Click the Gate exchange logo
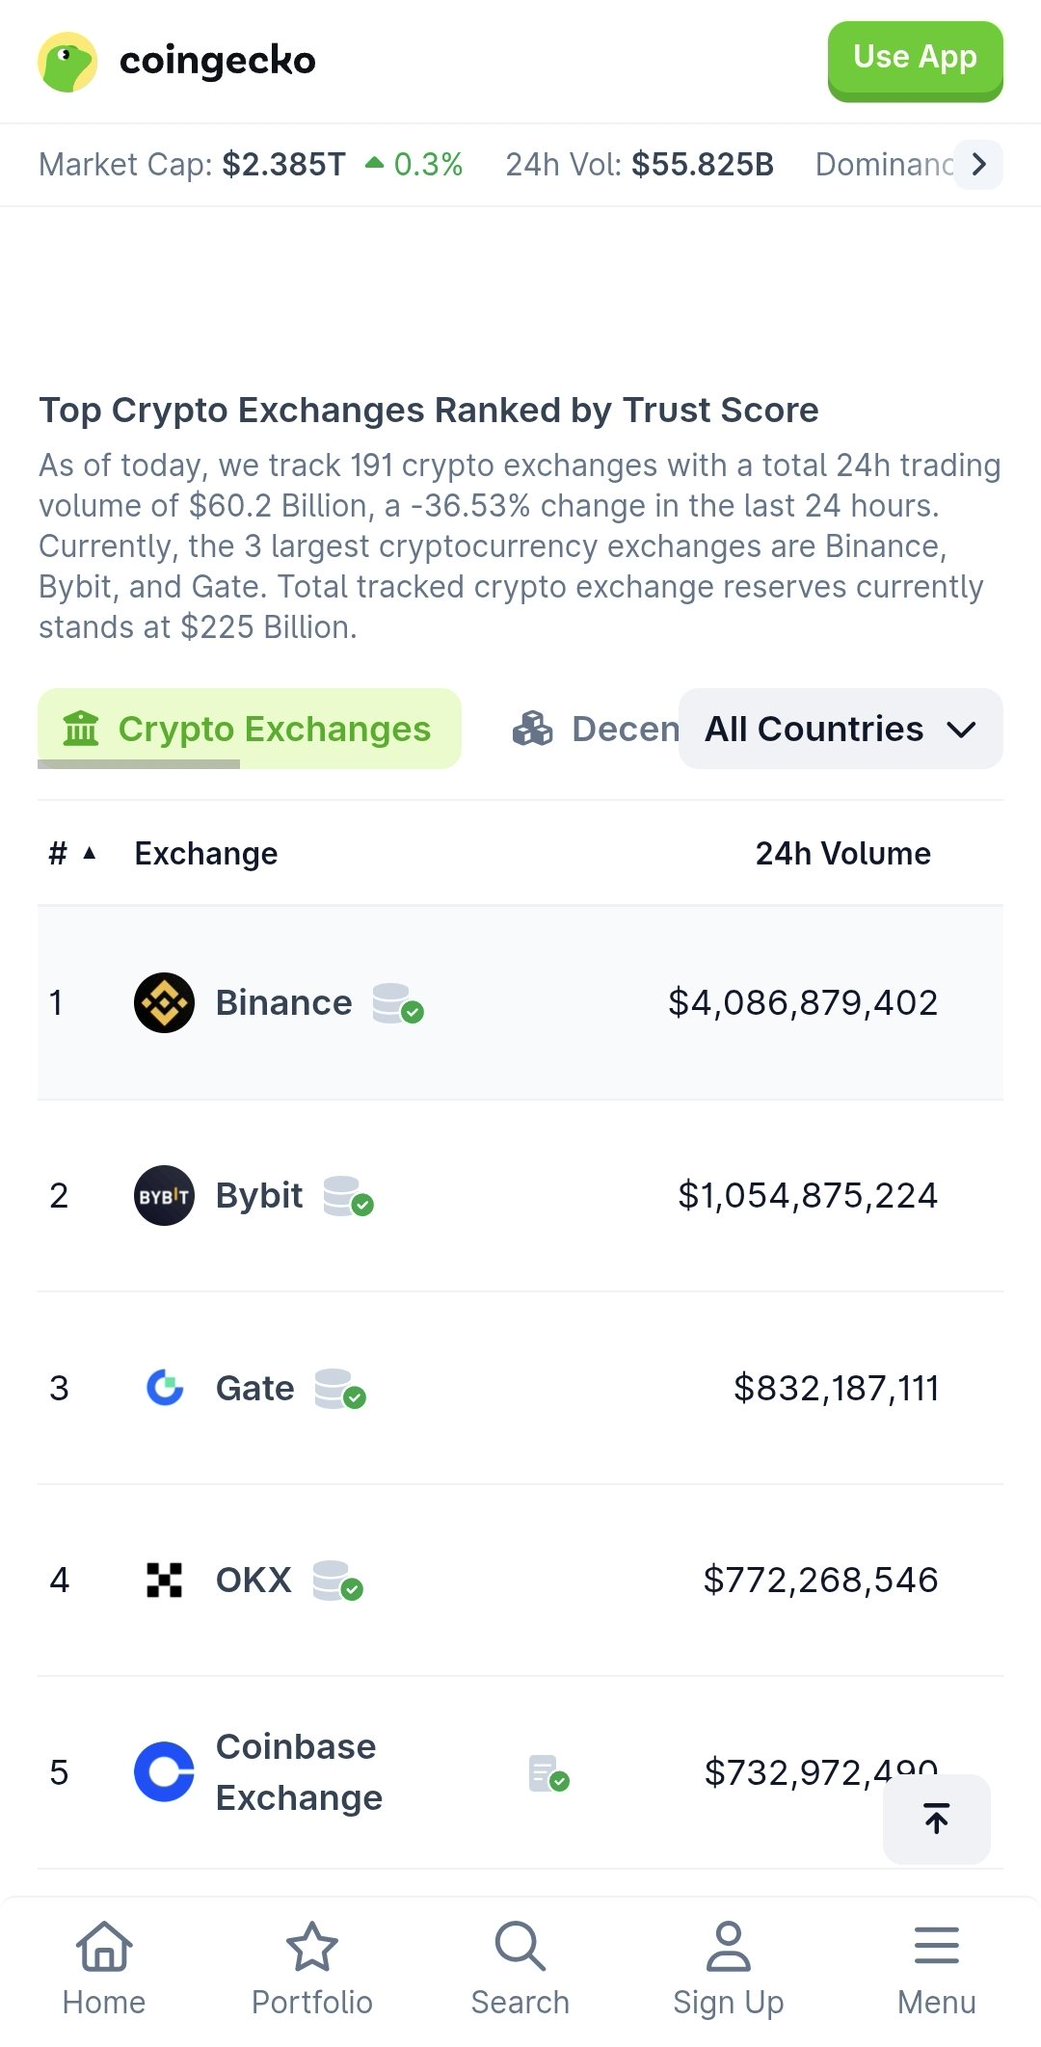The width and height of the screenshot is (1041, 2047). [x=164, y=1388]
